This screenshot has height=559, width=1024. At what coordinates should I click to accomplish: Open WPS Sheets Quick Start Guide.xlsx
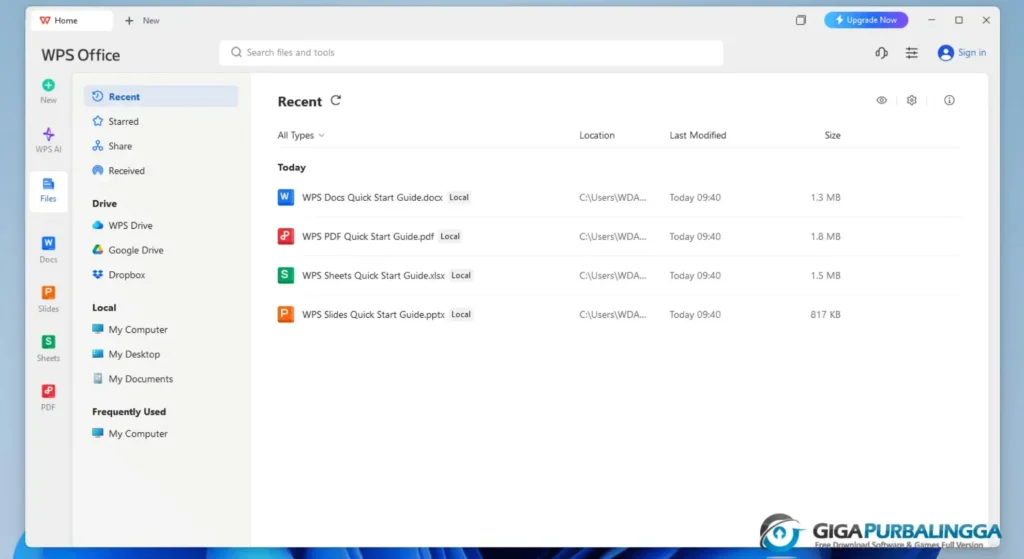pos(373,276)
